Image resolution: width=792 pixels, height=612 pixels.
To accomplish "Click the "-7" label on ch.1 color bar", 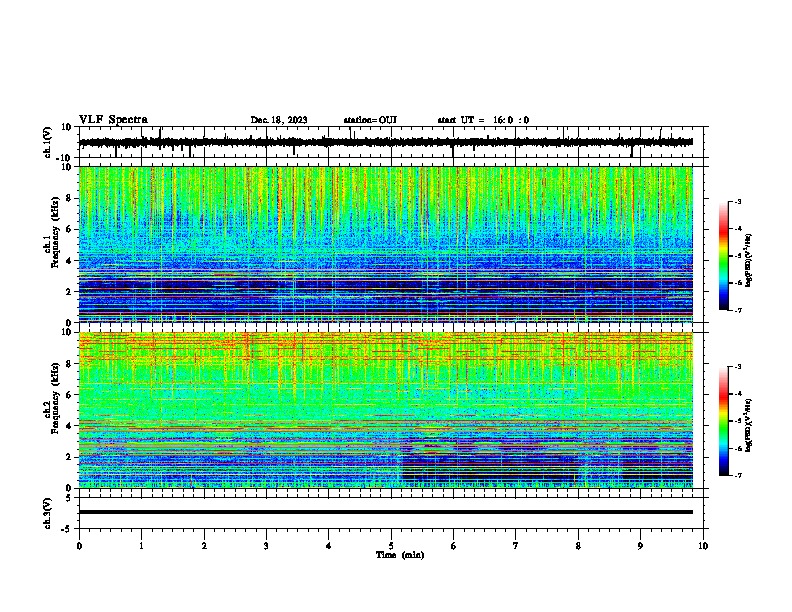I will 738,310.
